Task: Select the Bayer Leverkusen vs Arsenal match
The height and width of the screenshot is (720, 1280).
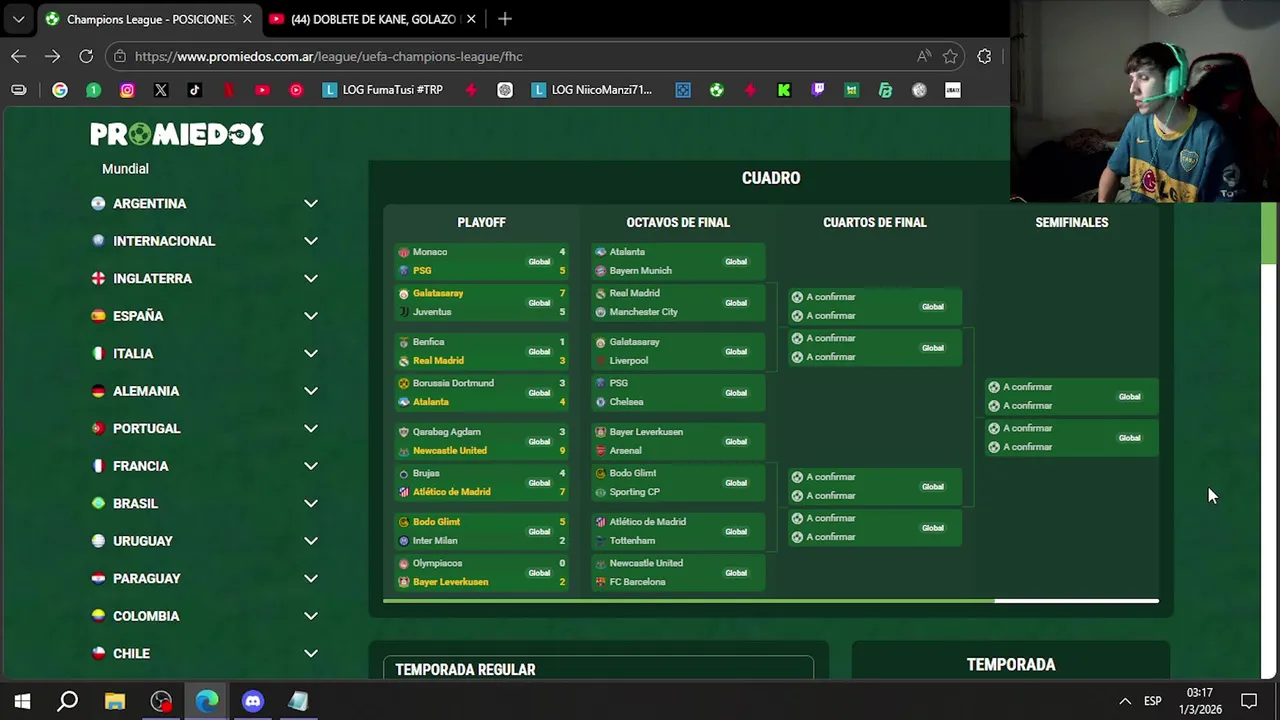Action: (678, 441)
